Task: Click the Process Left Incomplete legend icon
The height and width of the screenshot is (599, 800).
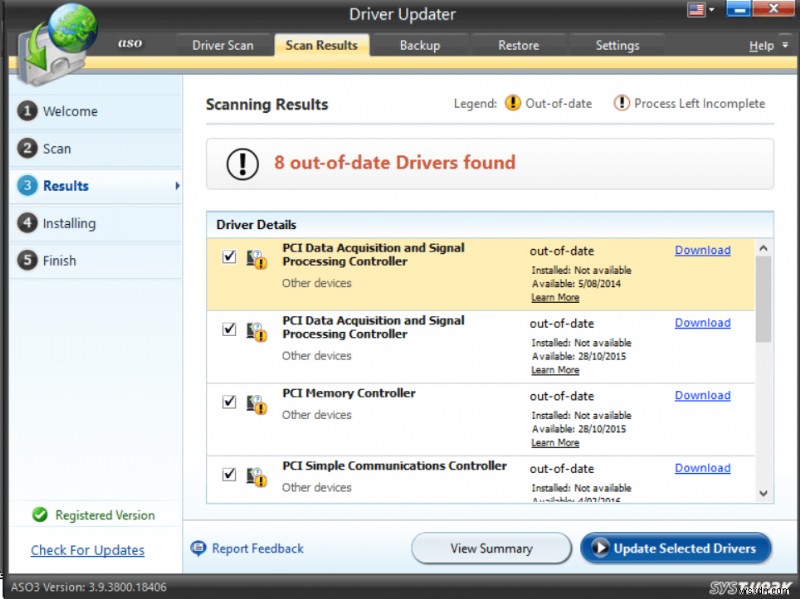Action: pyautogui.click(x=621, y=103)
